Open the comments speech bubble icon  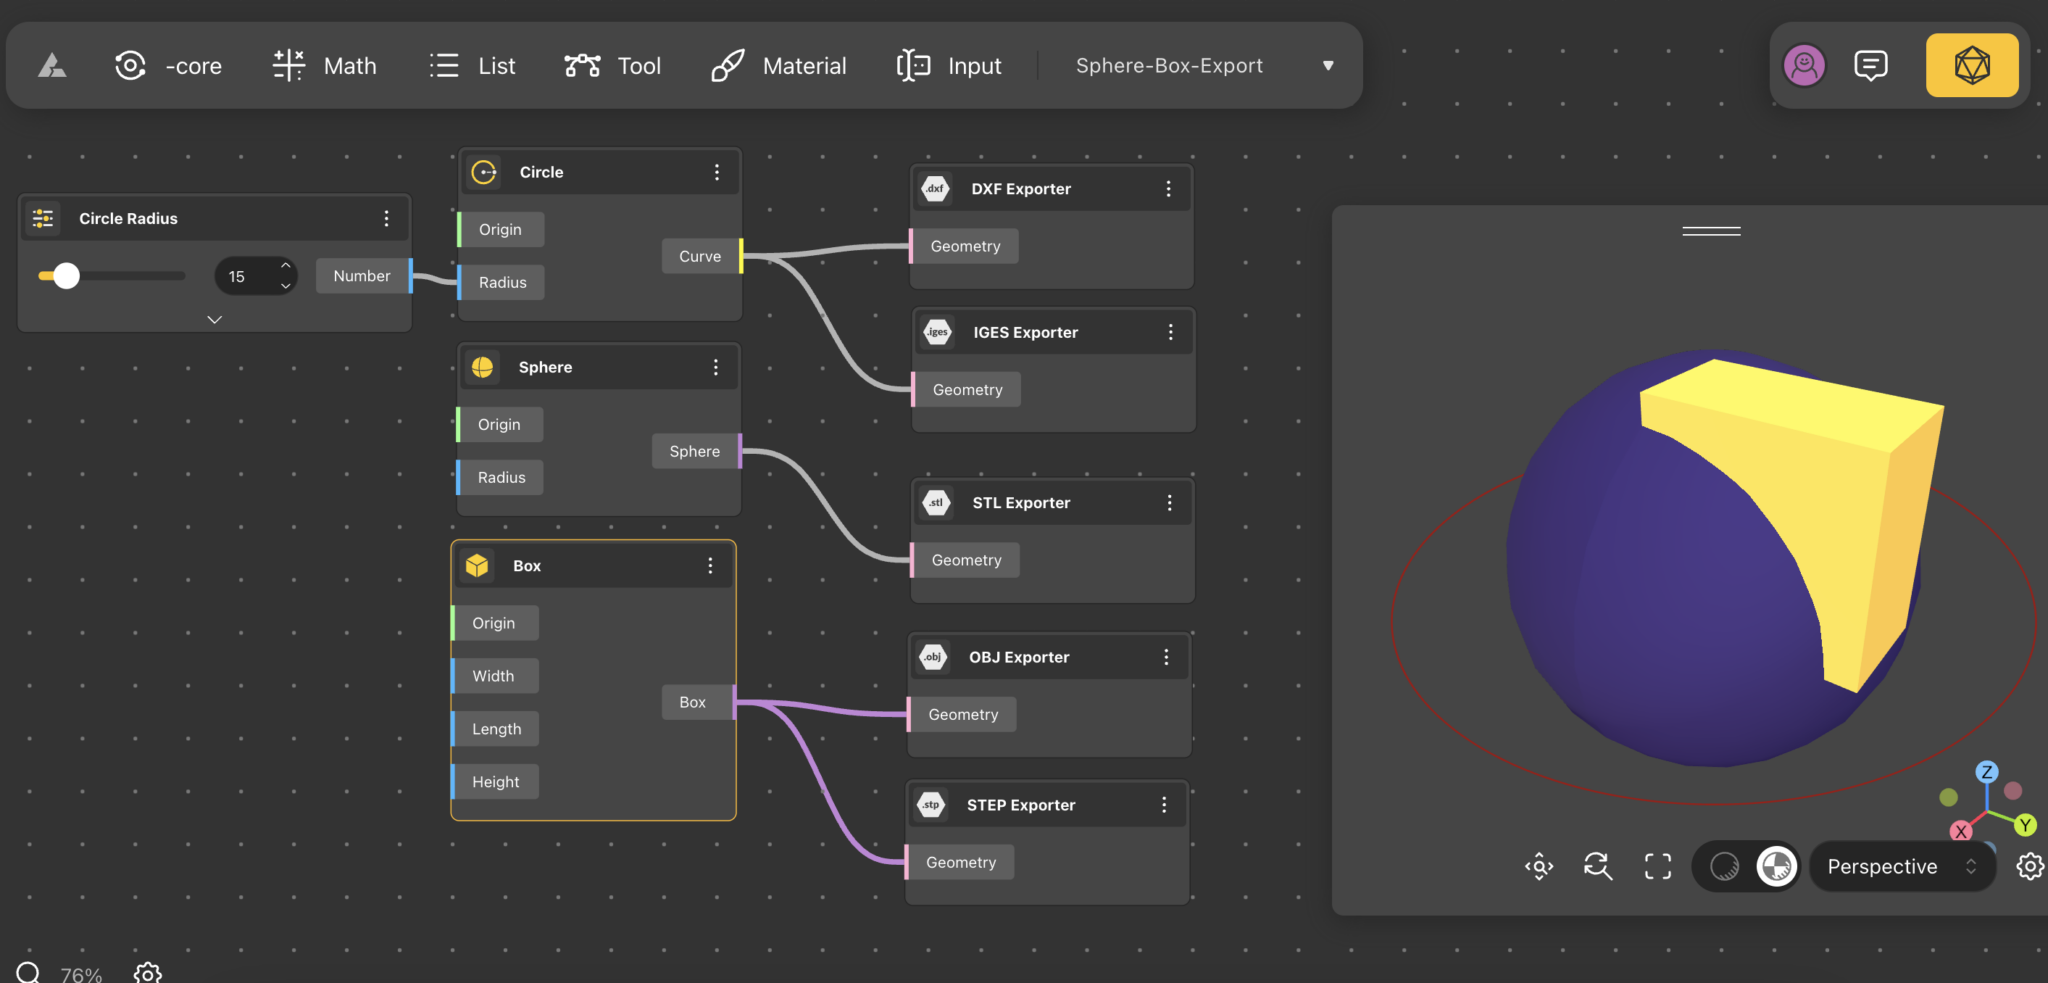click(1870, 66)
